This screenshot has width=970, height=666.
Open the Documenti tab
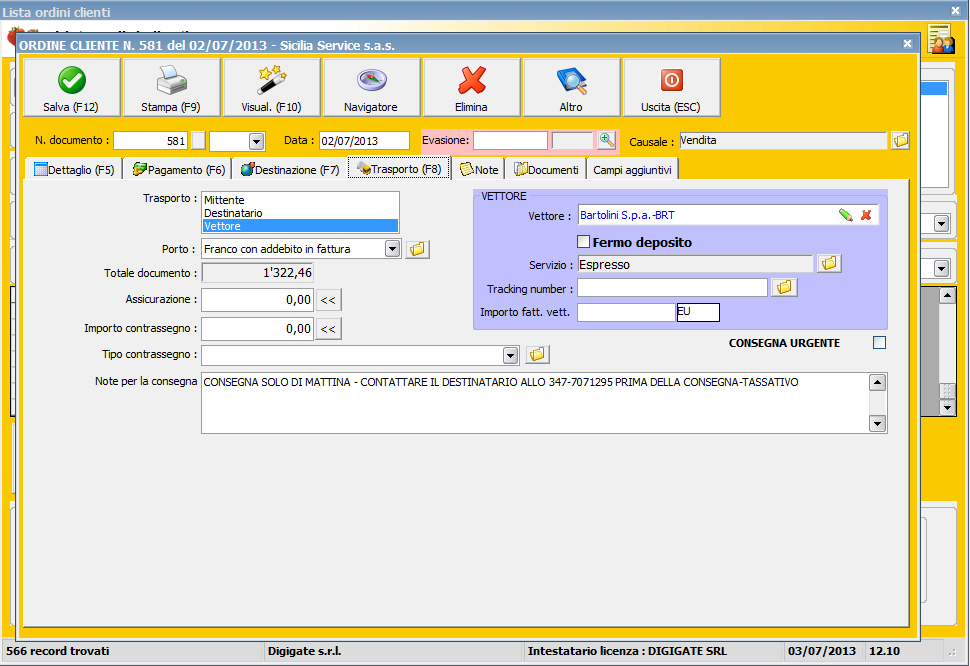(546, 169)
